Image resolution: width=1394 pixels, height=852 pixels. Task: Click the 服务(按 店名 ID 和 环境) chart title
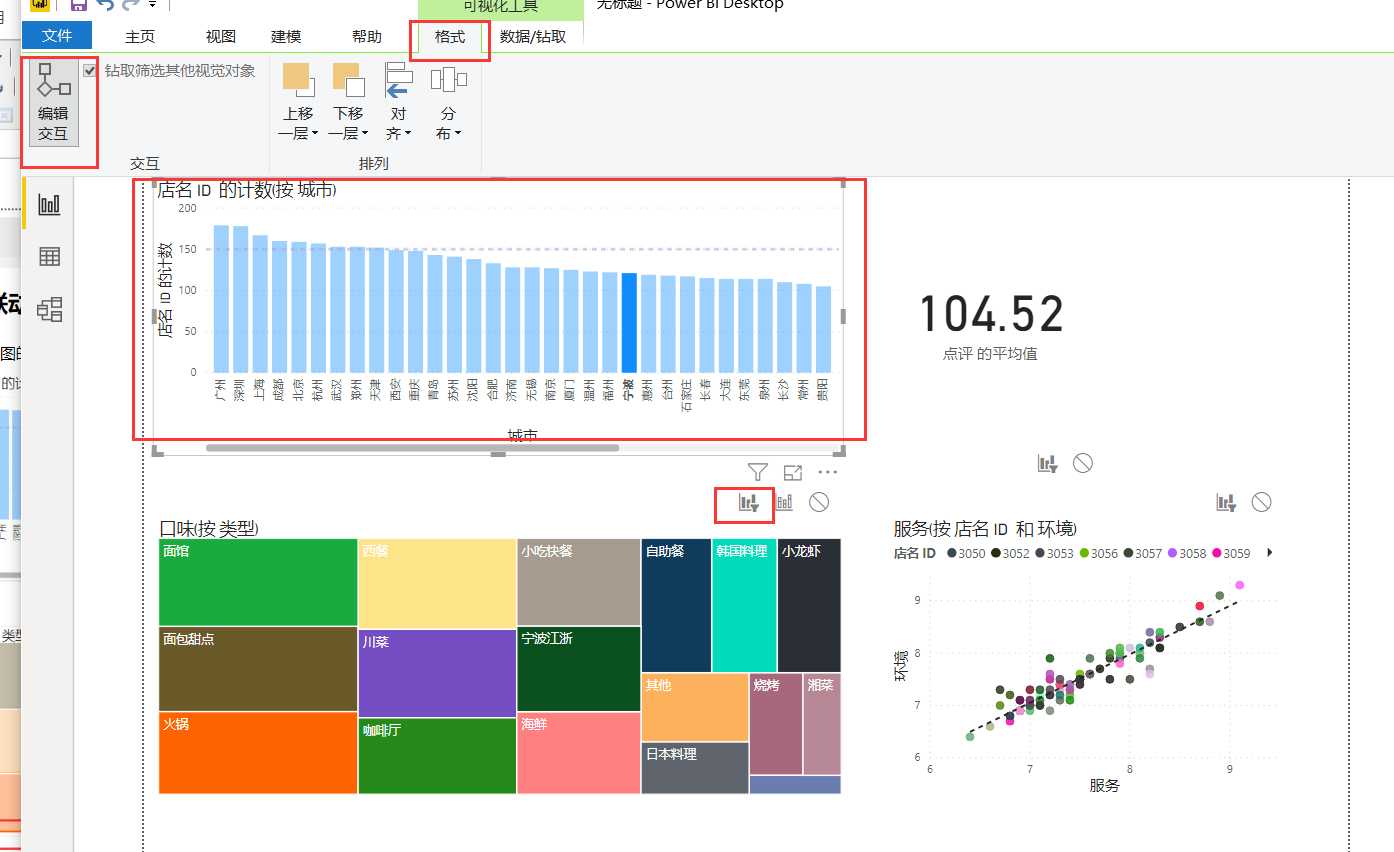[985, 528]
